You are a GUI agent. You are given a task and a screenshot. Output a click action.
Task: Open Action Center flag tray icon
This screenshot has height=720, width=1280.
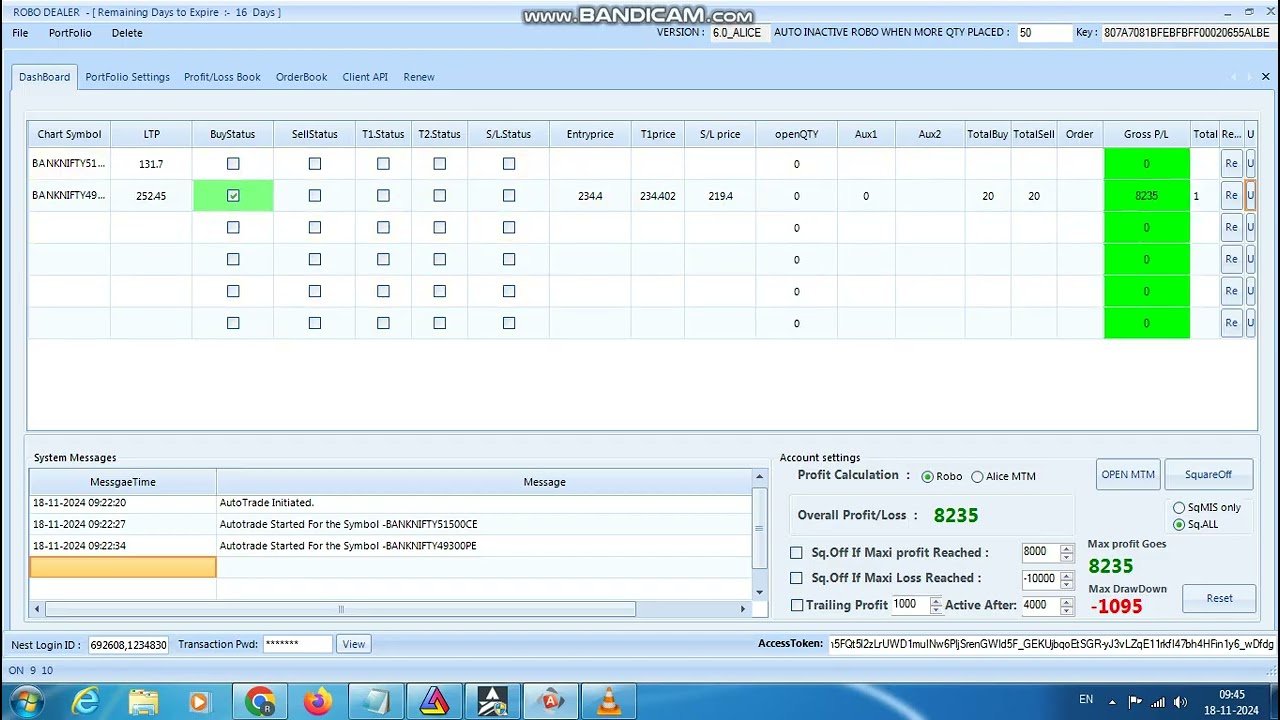point(1135,701)
